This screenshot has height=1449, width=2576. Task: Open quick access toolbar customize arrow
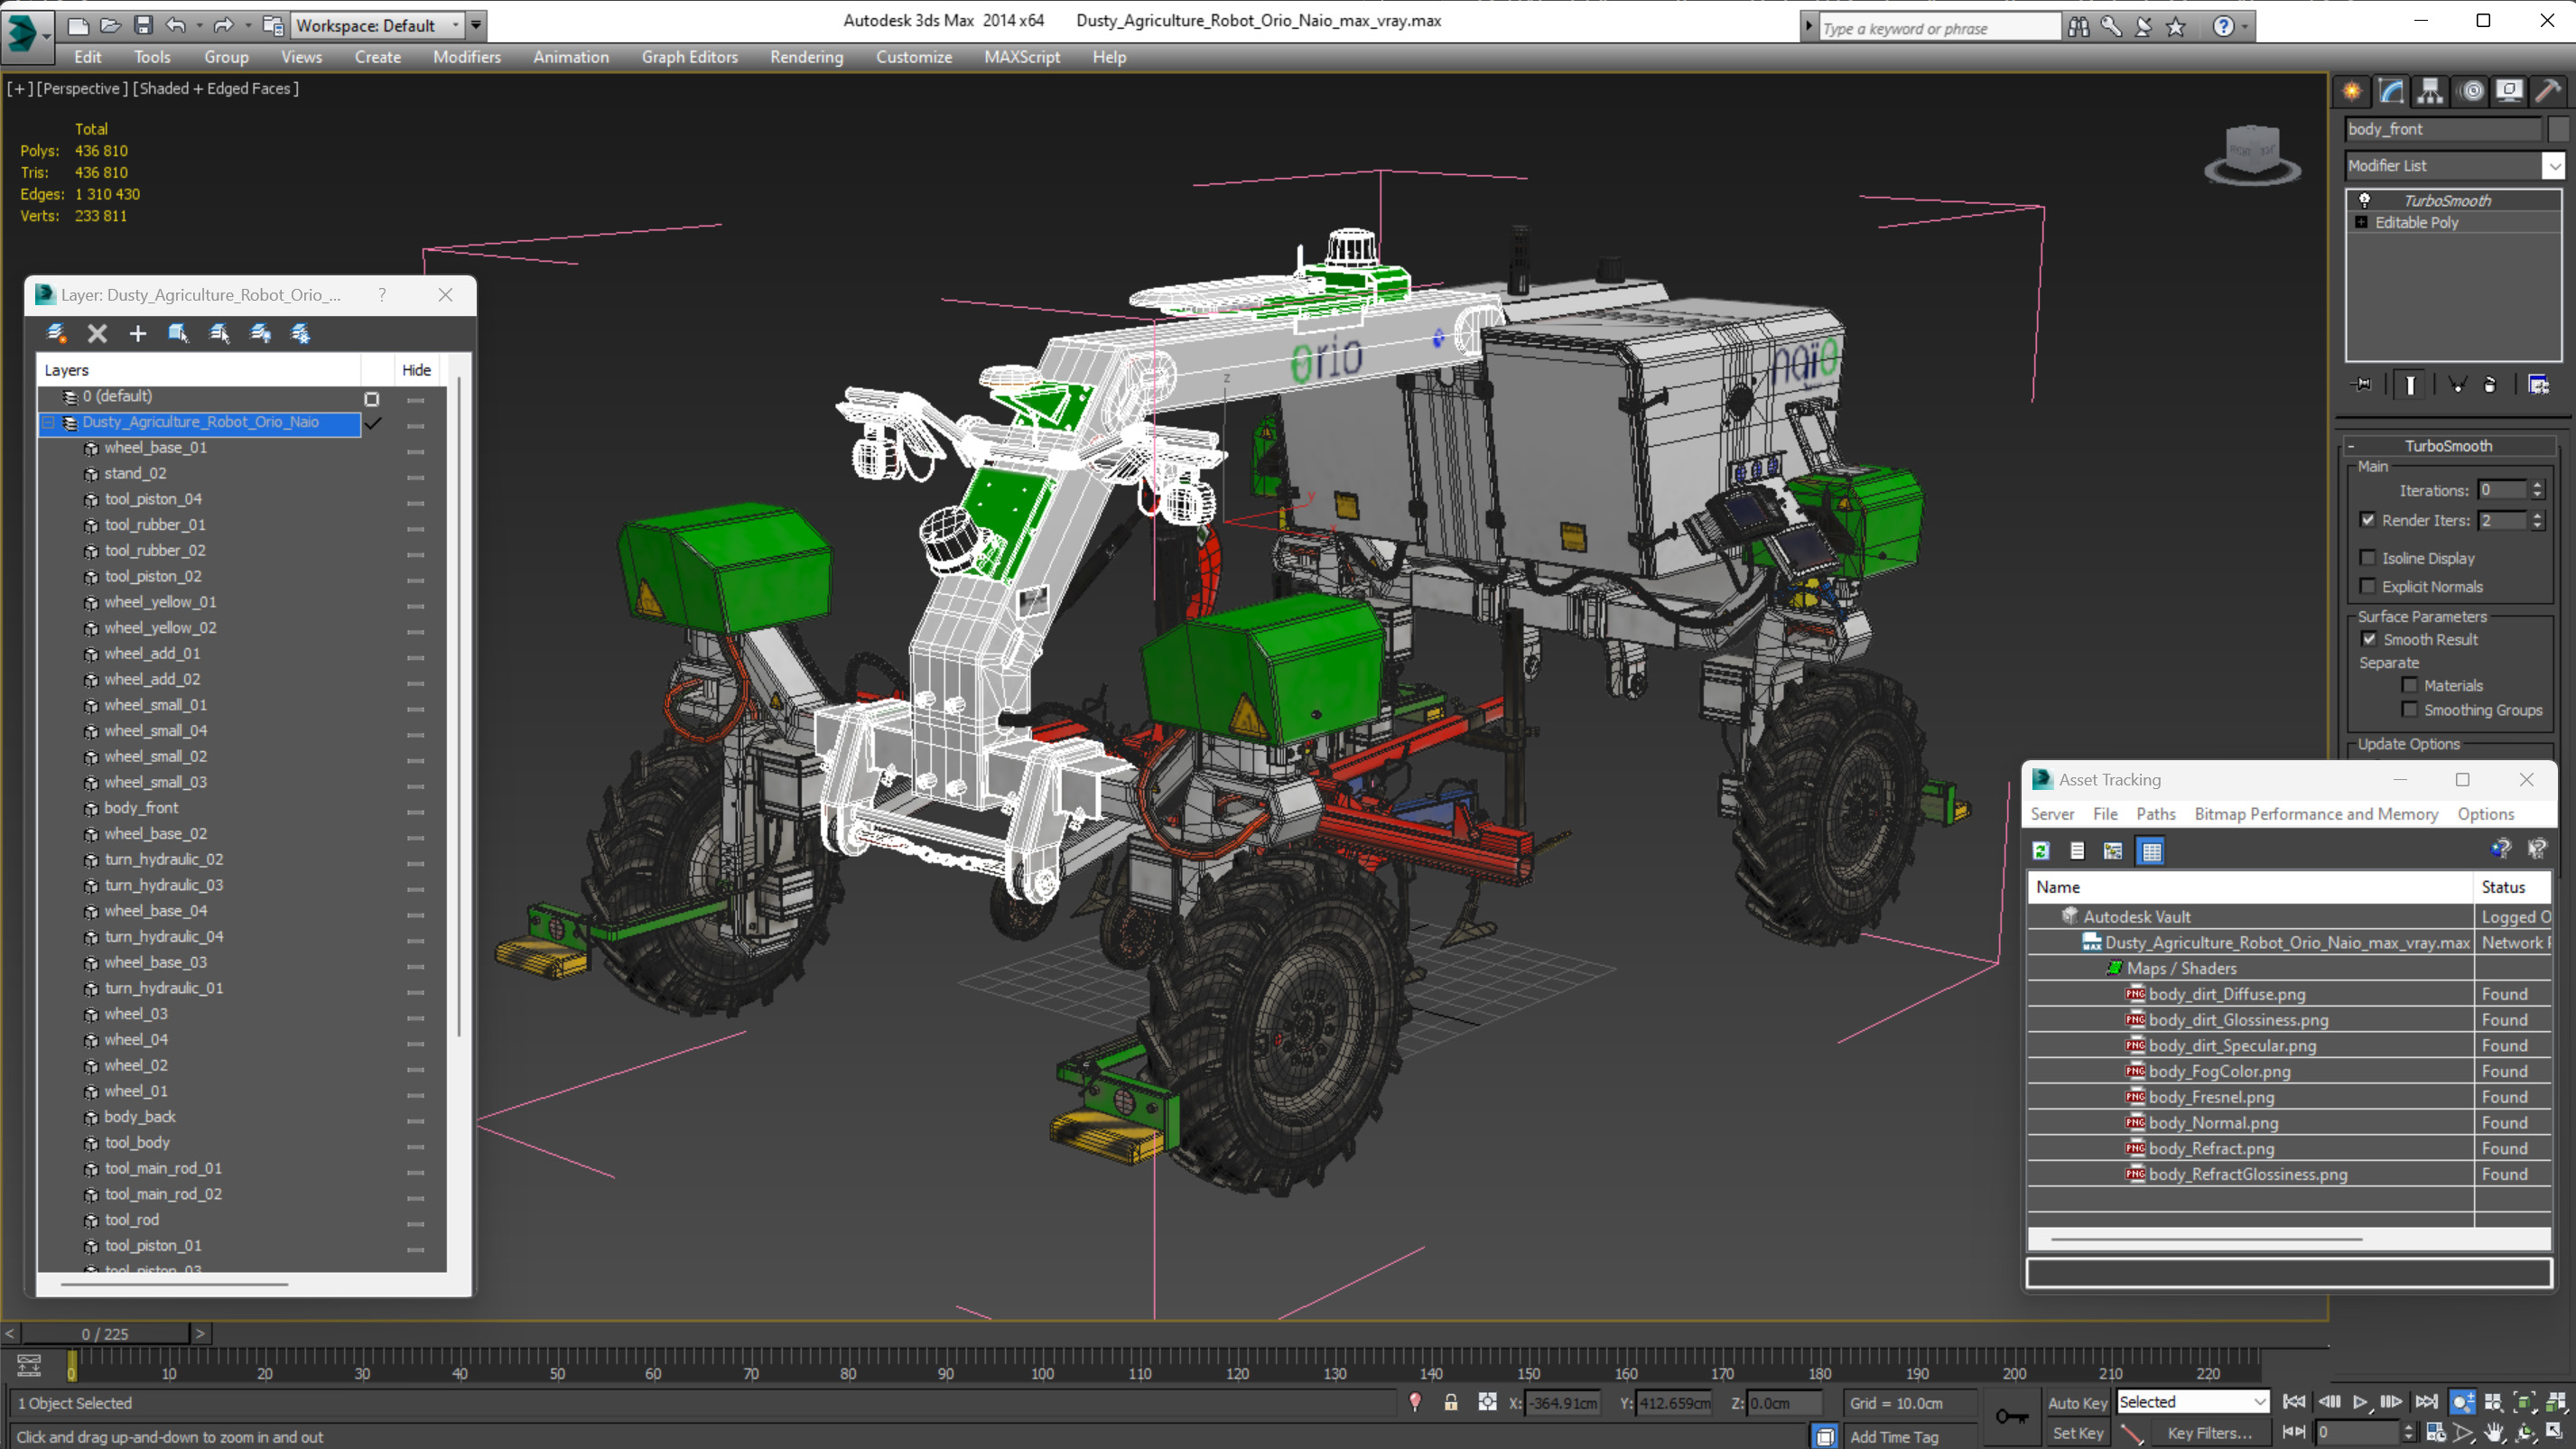tap(476, 26)
